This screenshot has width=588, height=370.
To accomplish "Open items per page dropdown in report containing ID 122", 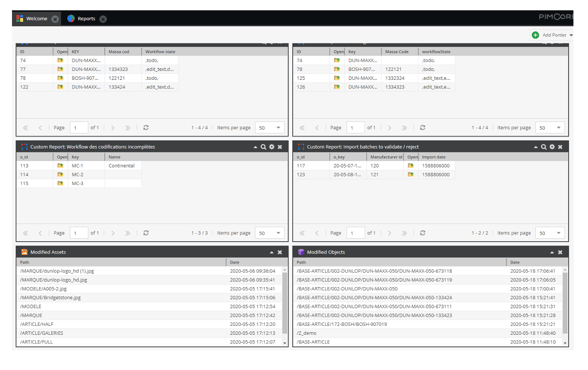I will coord(279,127).
